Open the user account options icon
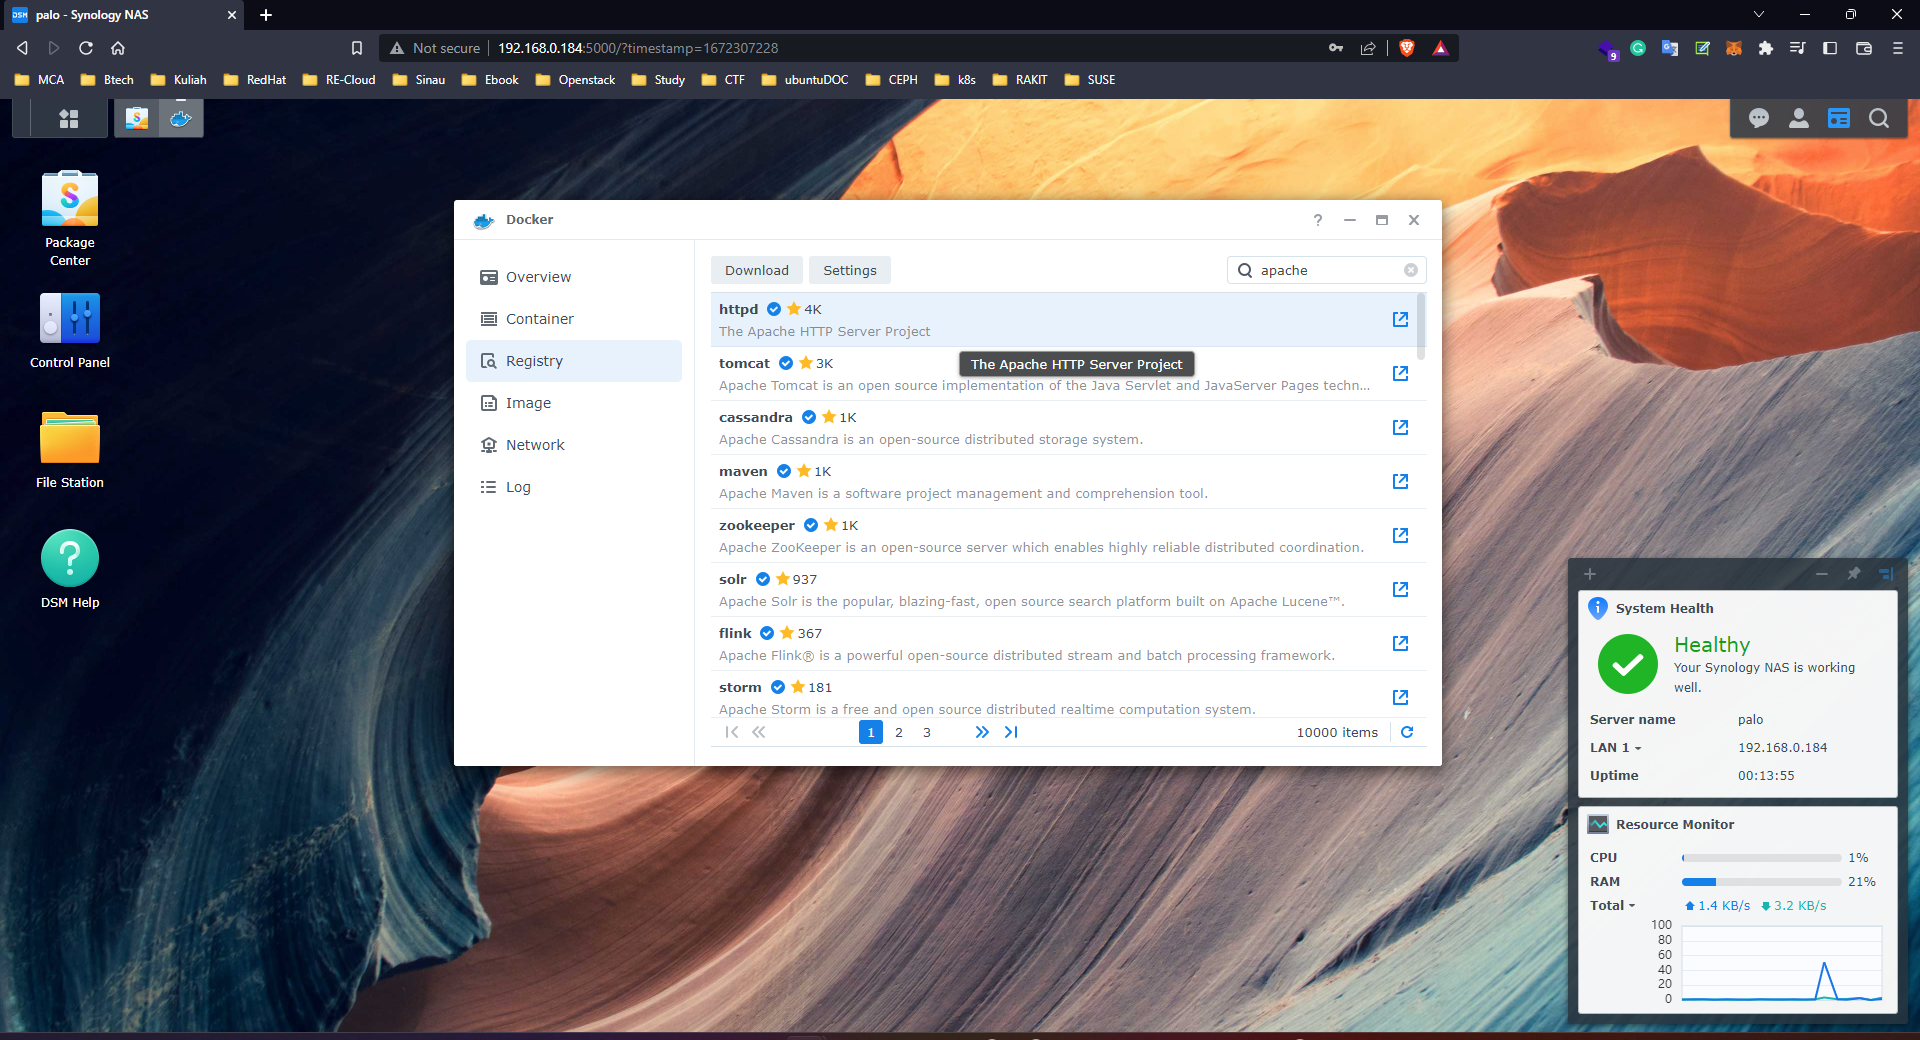 click(1799, 119)
